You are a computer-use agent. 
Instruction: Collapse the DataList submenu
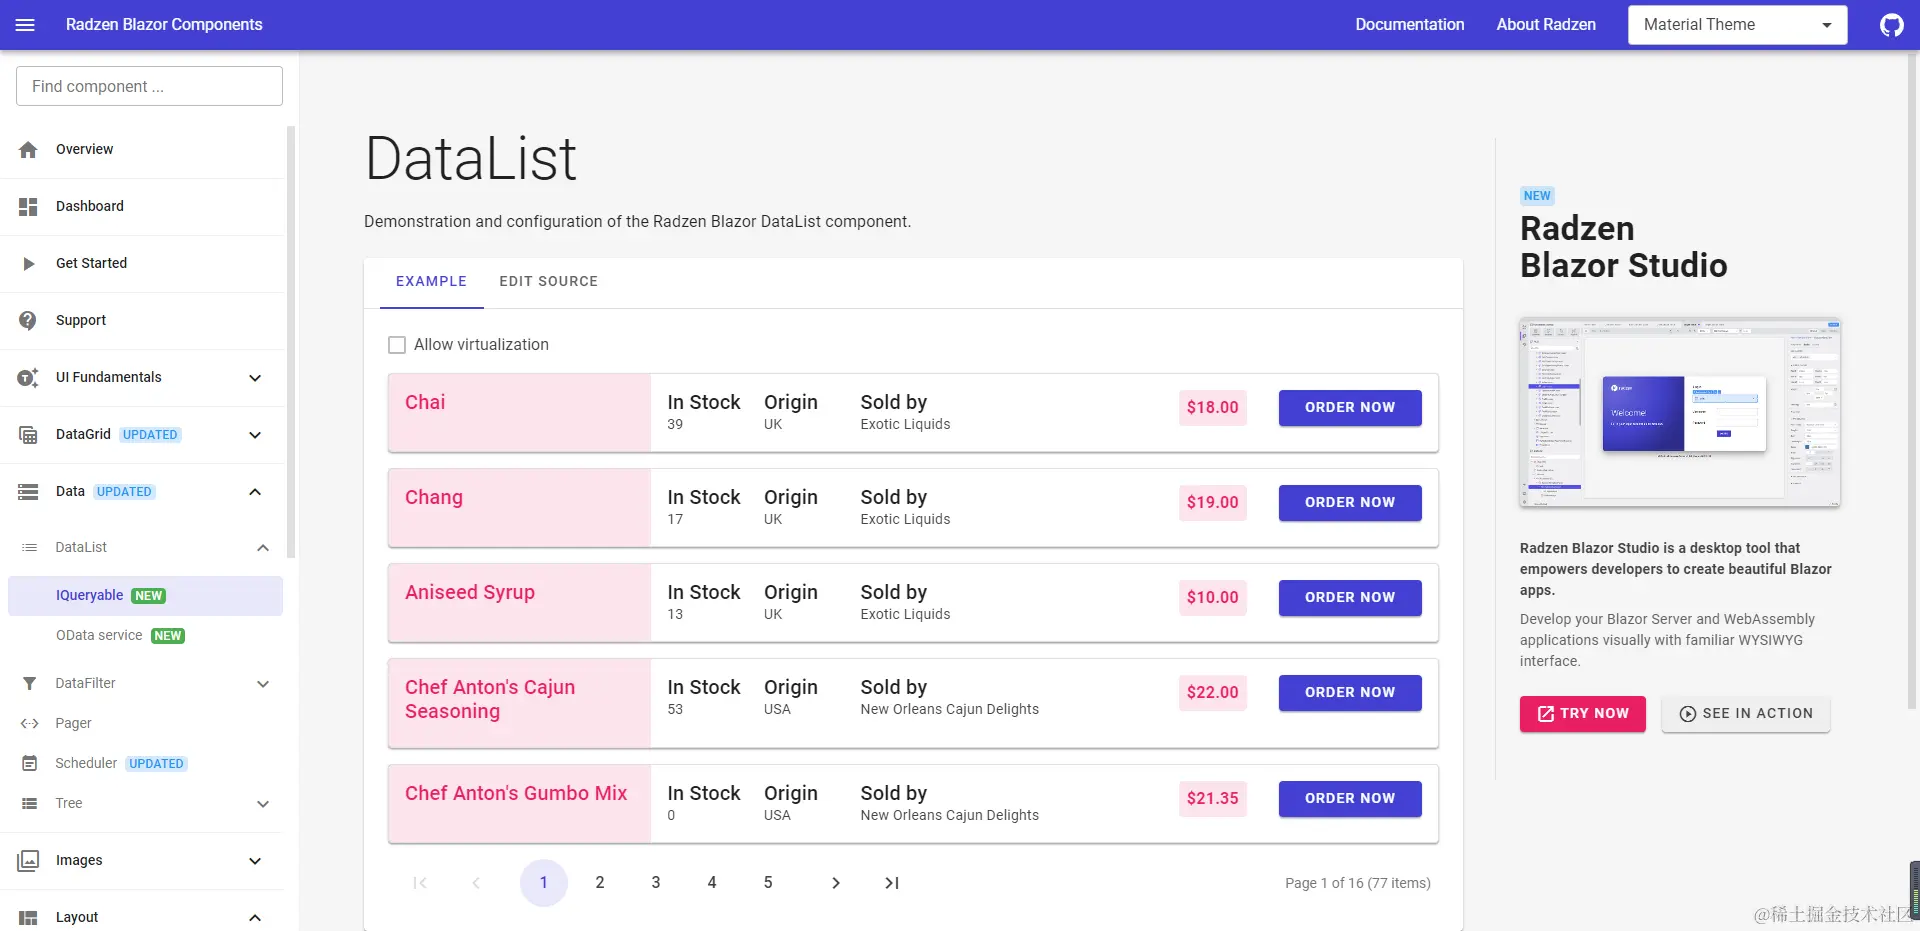pos(263,548)
